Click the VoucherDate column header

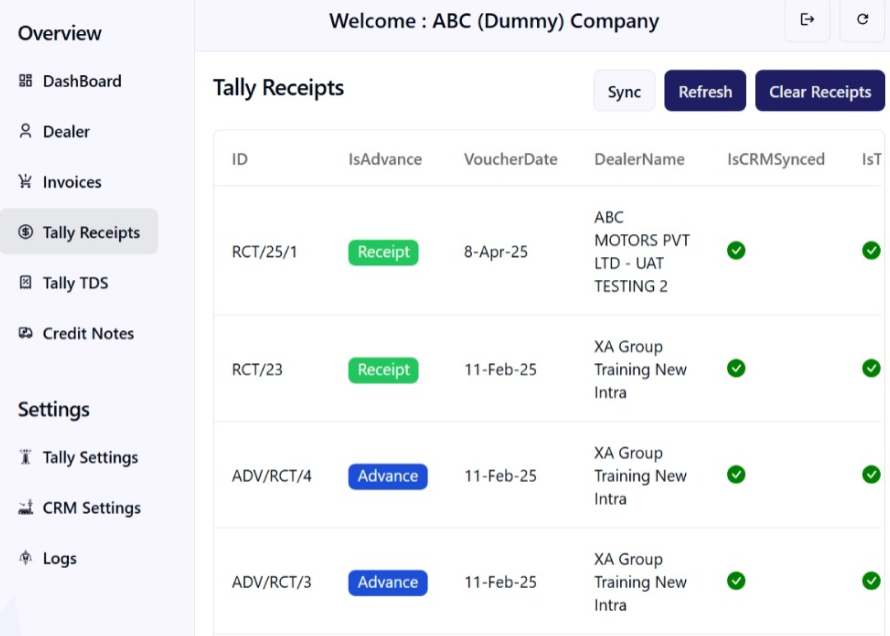[x=510, y=159]
